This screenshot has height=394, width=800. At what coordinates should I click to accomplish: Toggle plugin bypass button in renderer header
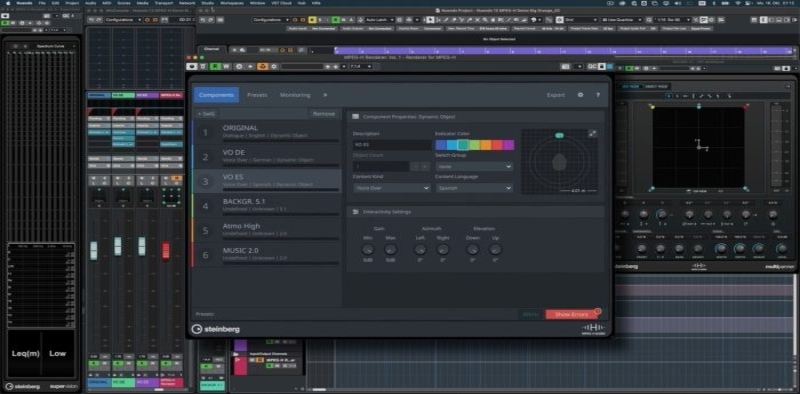pyautogui.click(x=192, y=66)
